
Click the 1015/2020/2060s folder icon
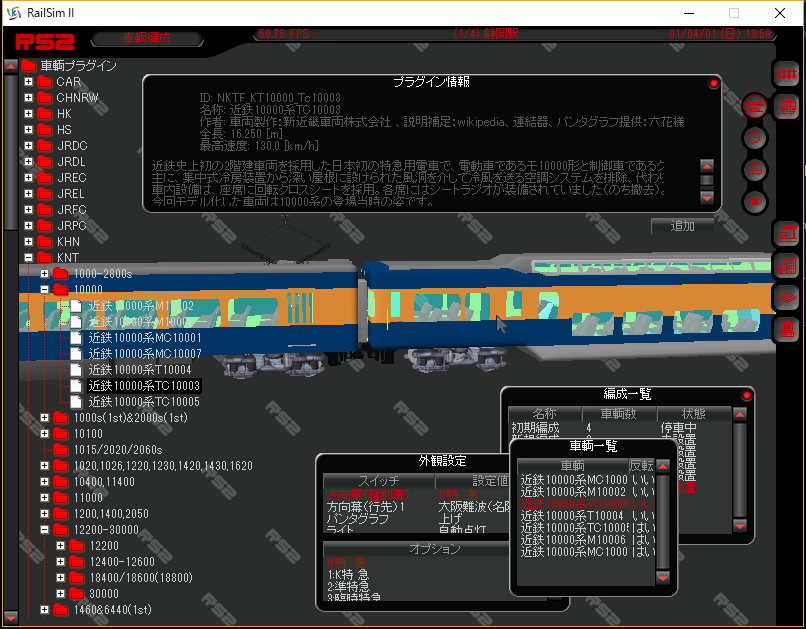point(61,450)
